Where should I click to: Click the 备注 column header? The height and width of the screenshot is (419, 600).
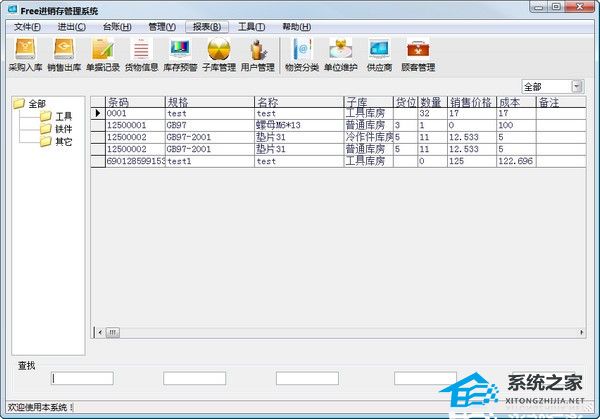[561, 102]
